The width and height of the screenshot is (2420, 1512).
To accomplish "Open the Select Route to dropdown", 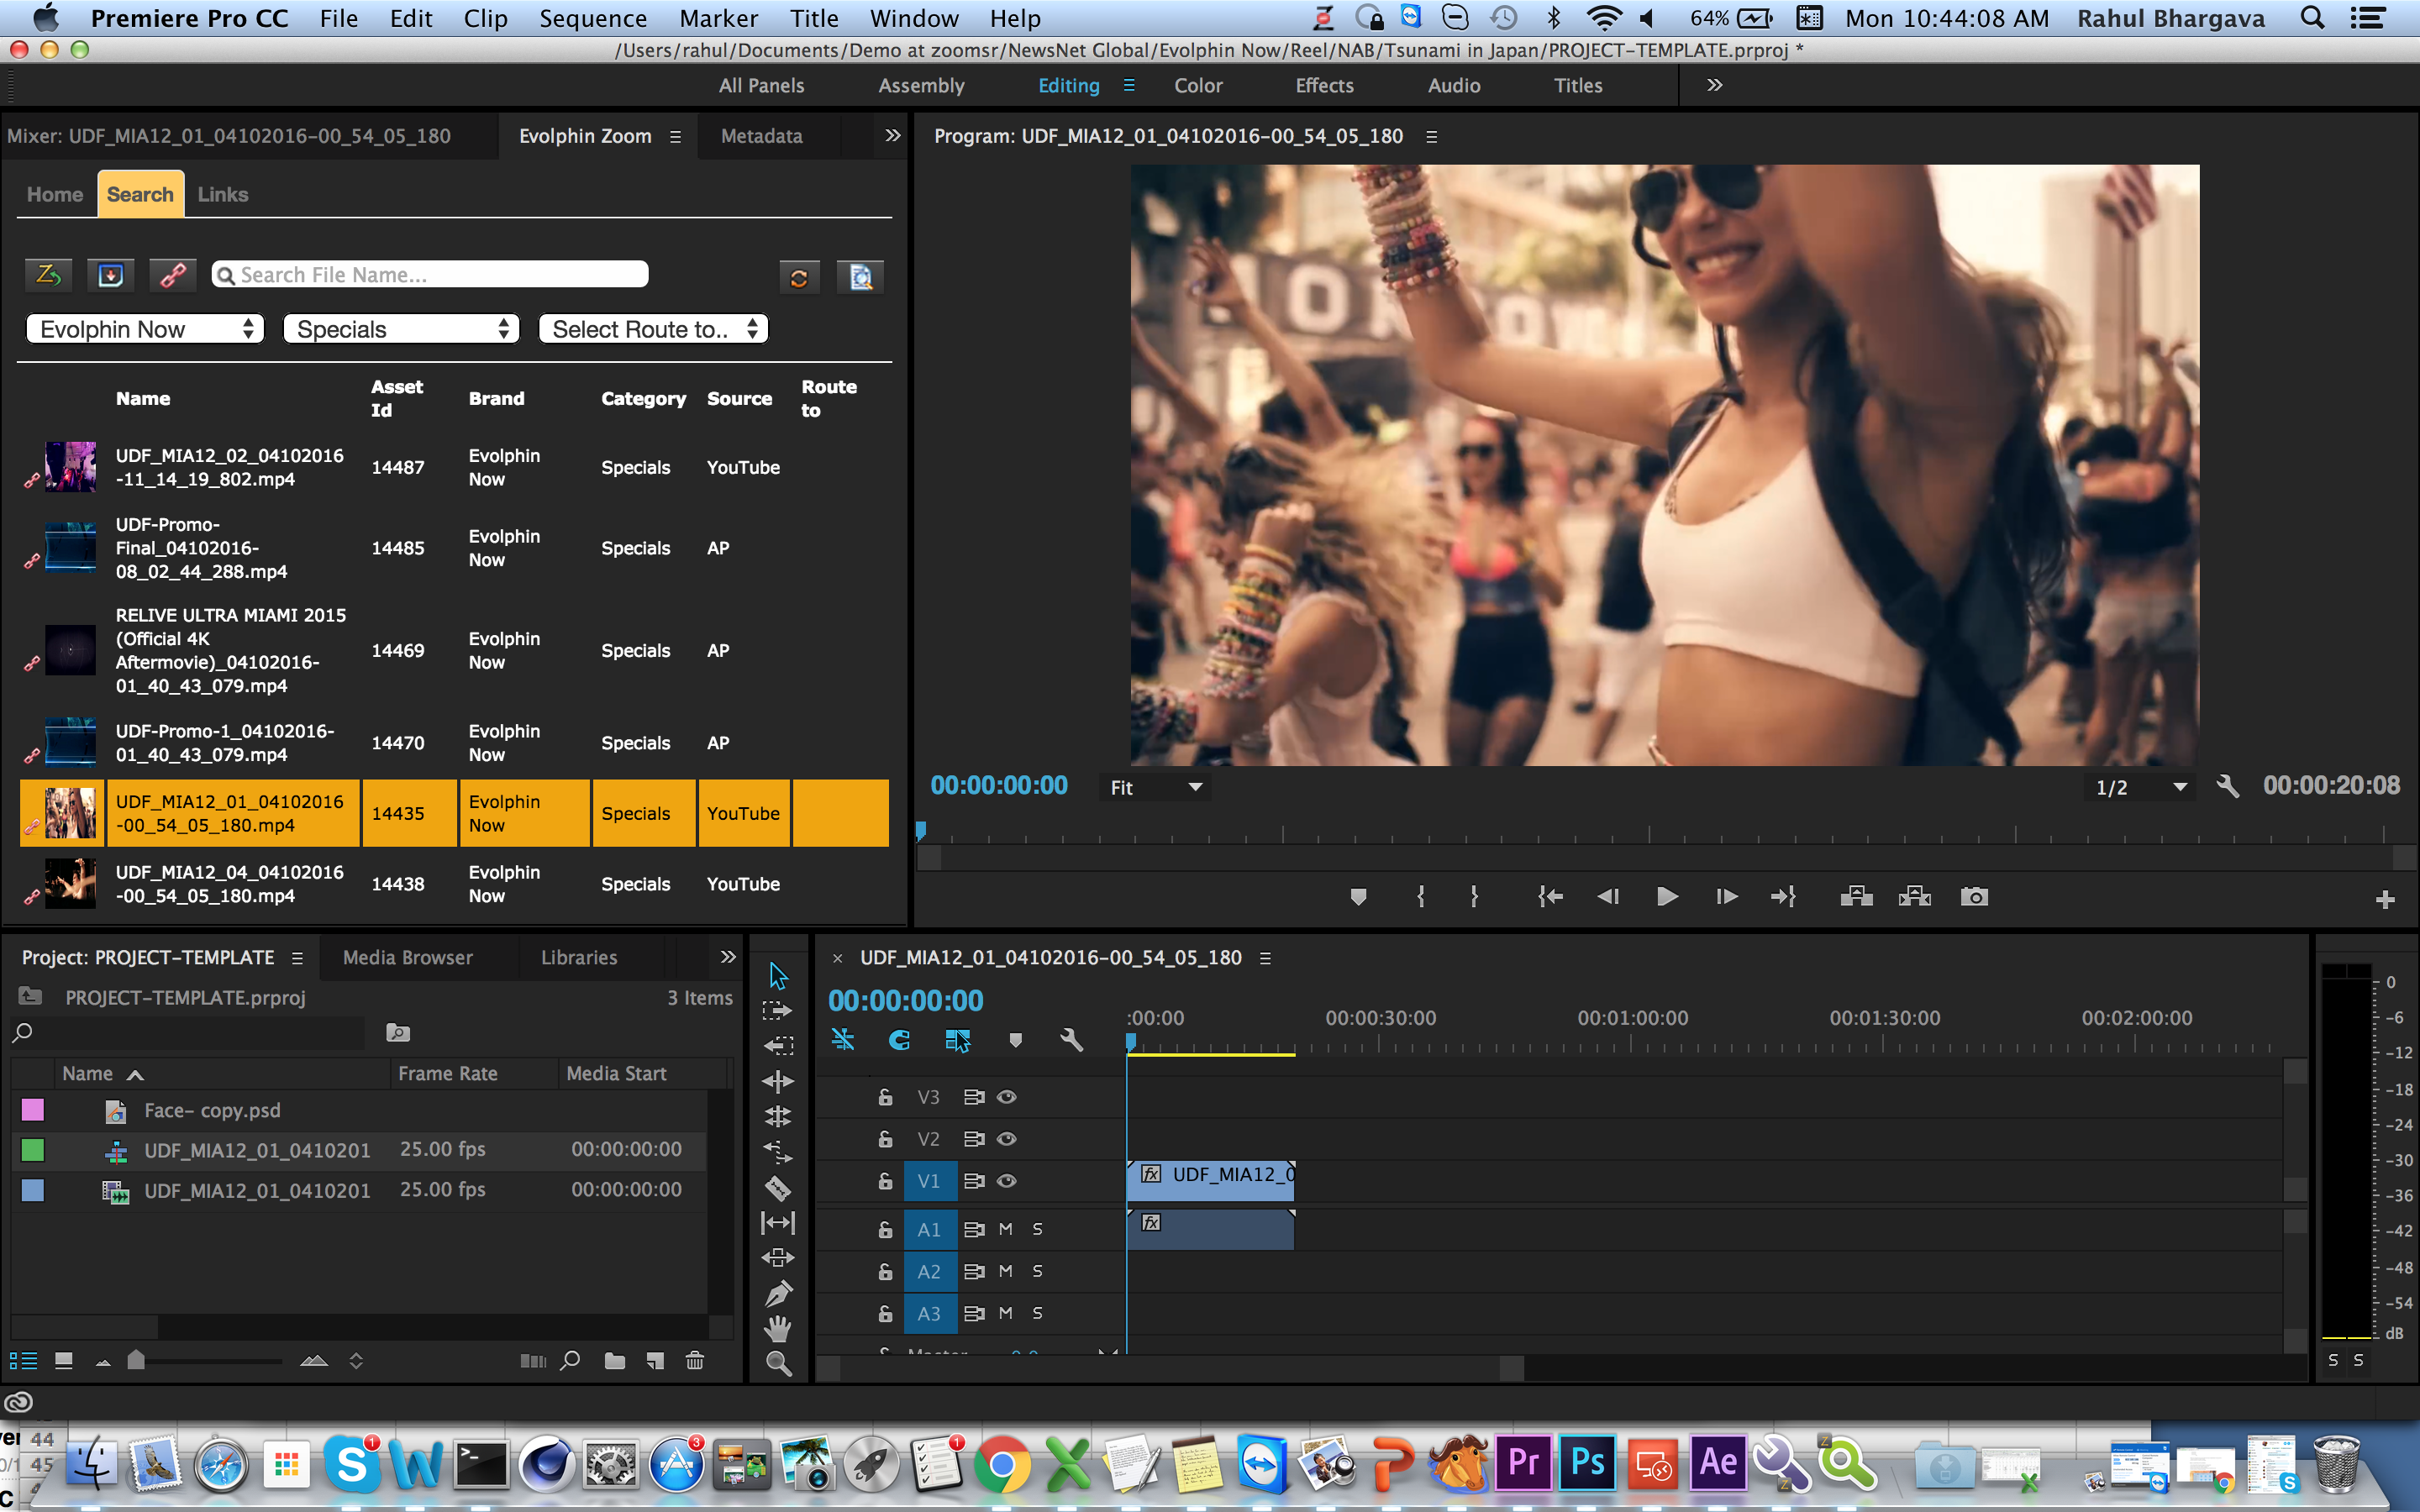I will [653, 329].
